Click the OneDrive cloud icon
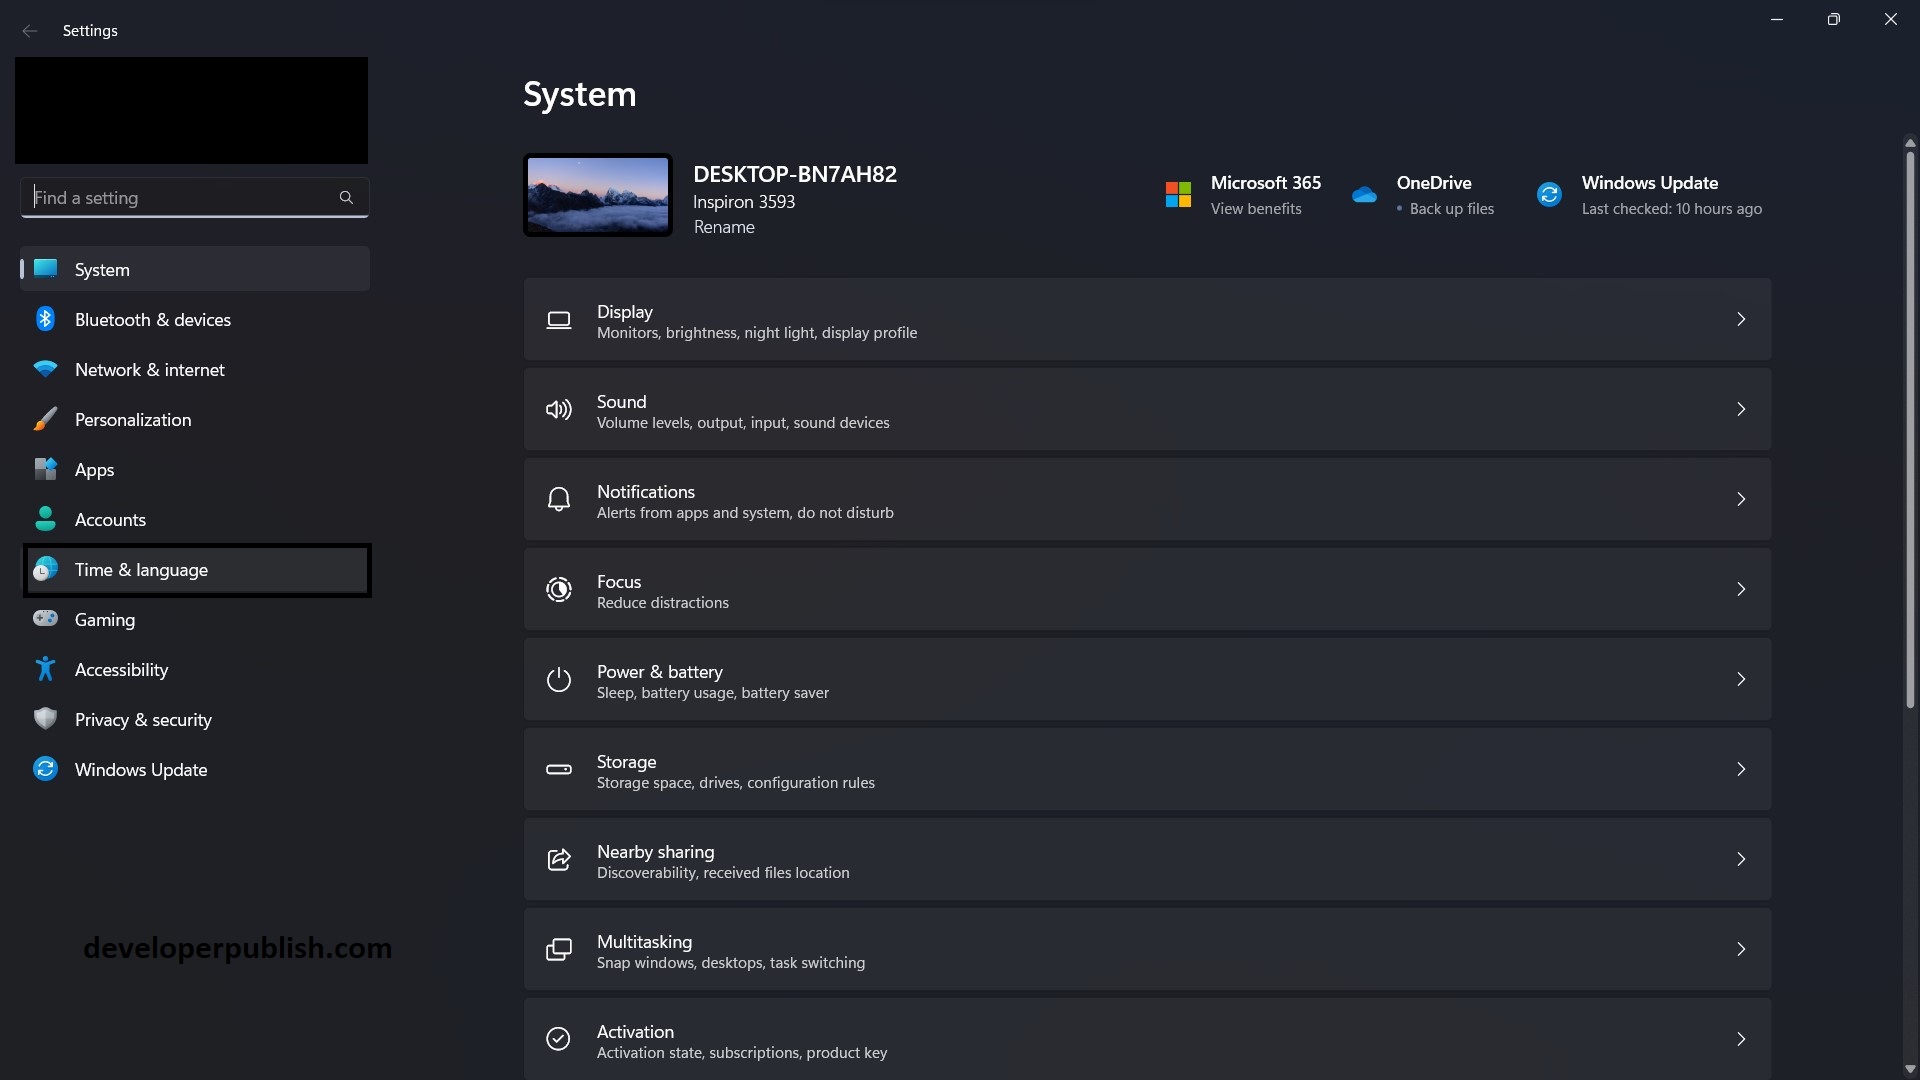Image resolution: width=1920 pixels, height=1080 pixels. [1364, 195]
